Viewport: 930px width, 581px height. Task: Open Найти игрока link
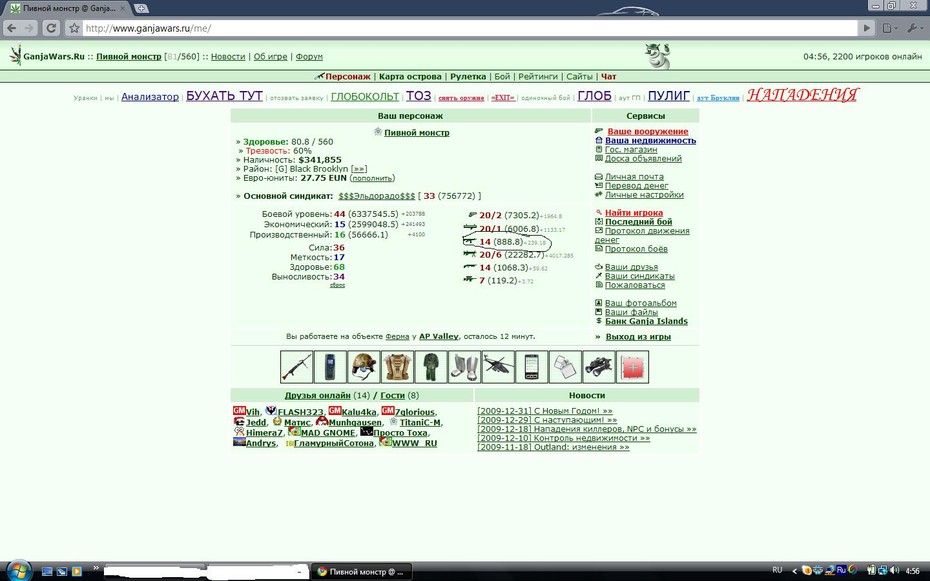click(x=634, y=213)
